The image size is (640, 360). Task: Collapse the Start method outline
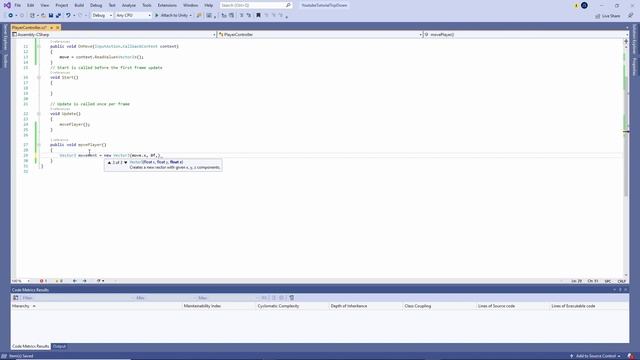tap(39, 77)
